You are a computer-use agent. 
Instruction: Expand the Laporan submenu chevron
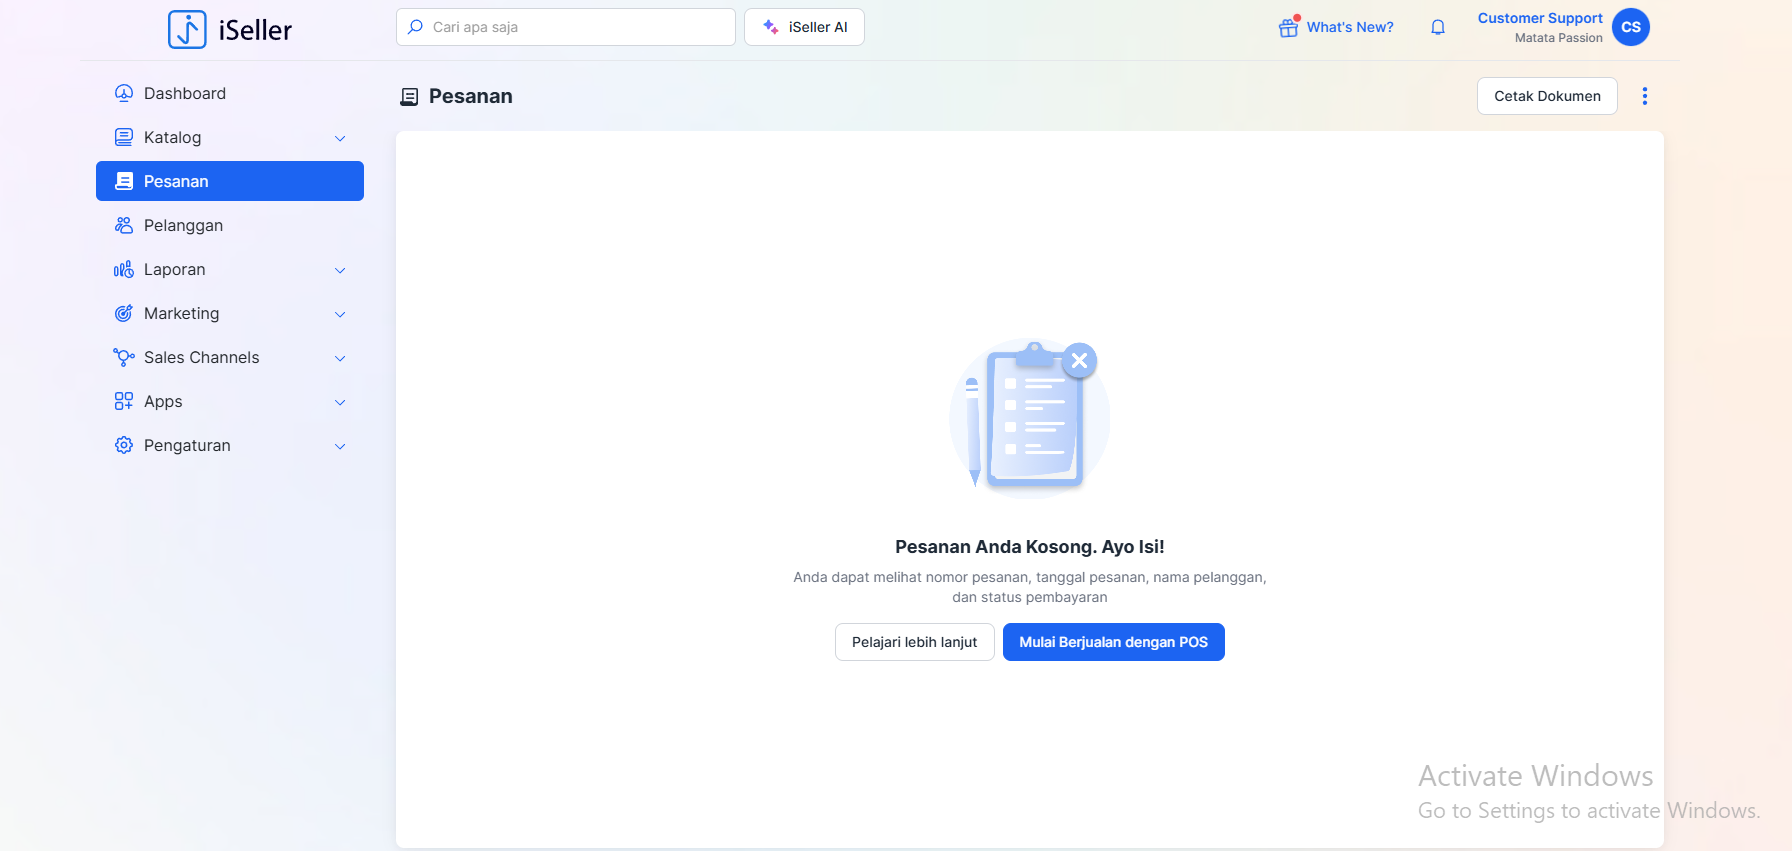pos(340,270)
